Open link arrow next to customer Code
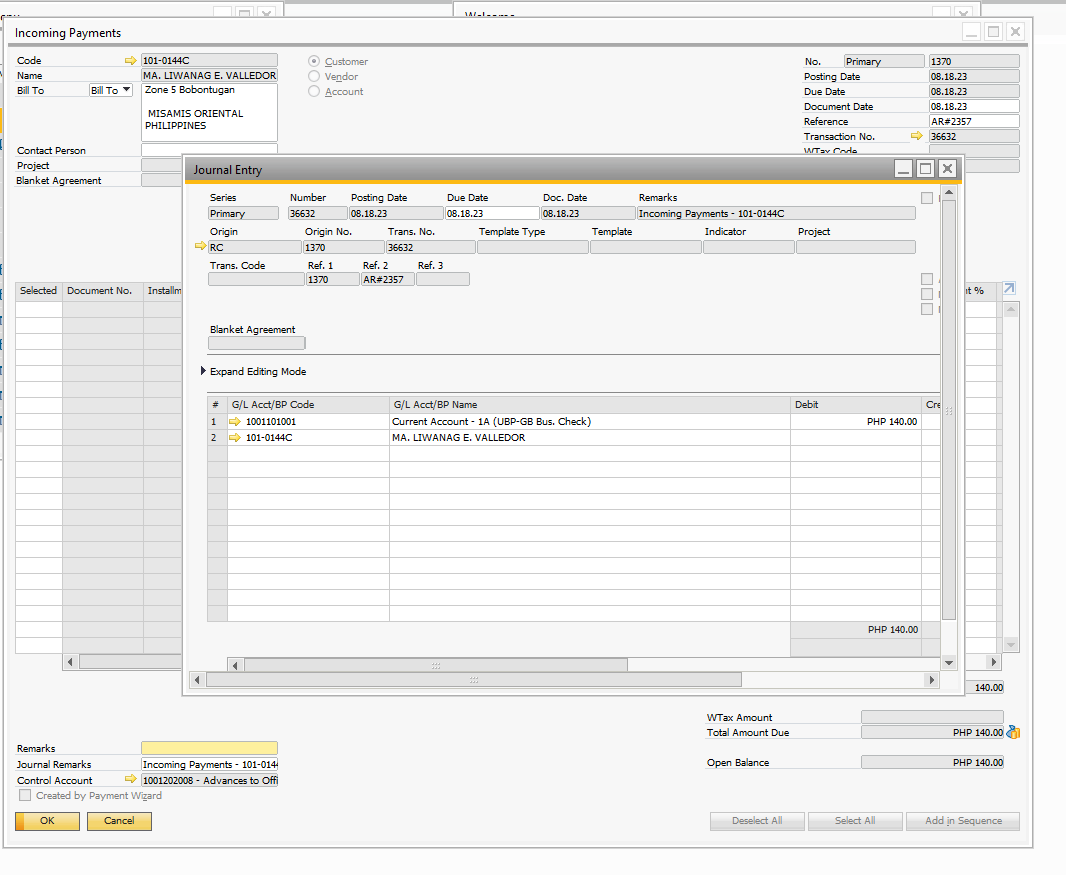The width and height of the screenshot is (1066, 875). coord(131,61)
